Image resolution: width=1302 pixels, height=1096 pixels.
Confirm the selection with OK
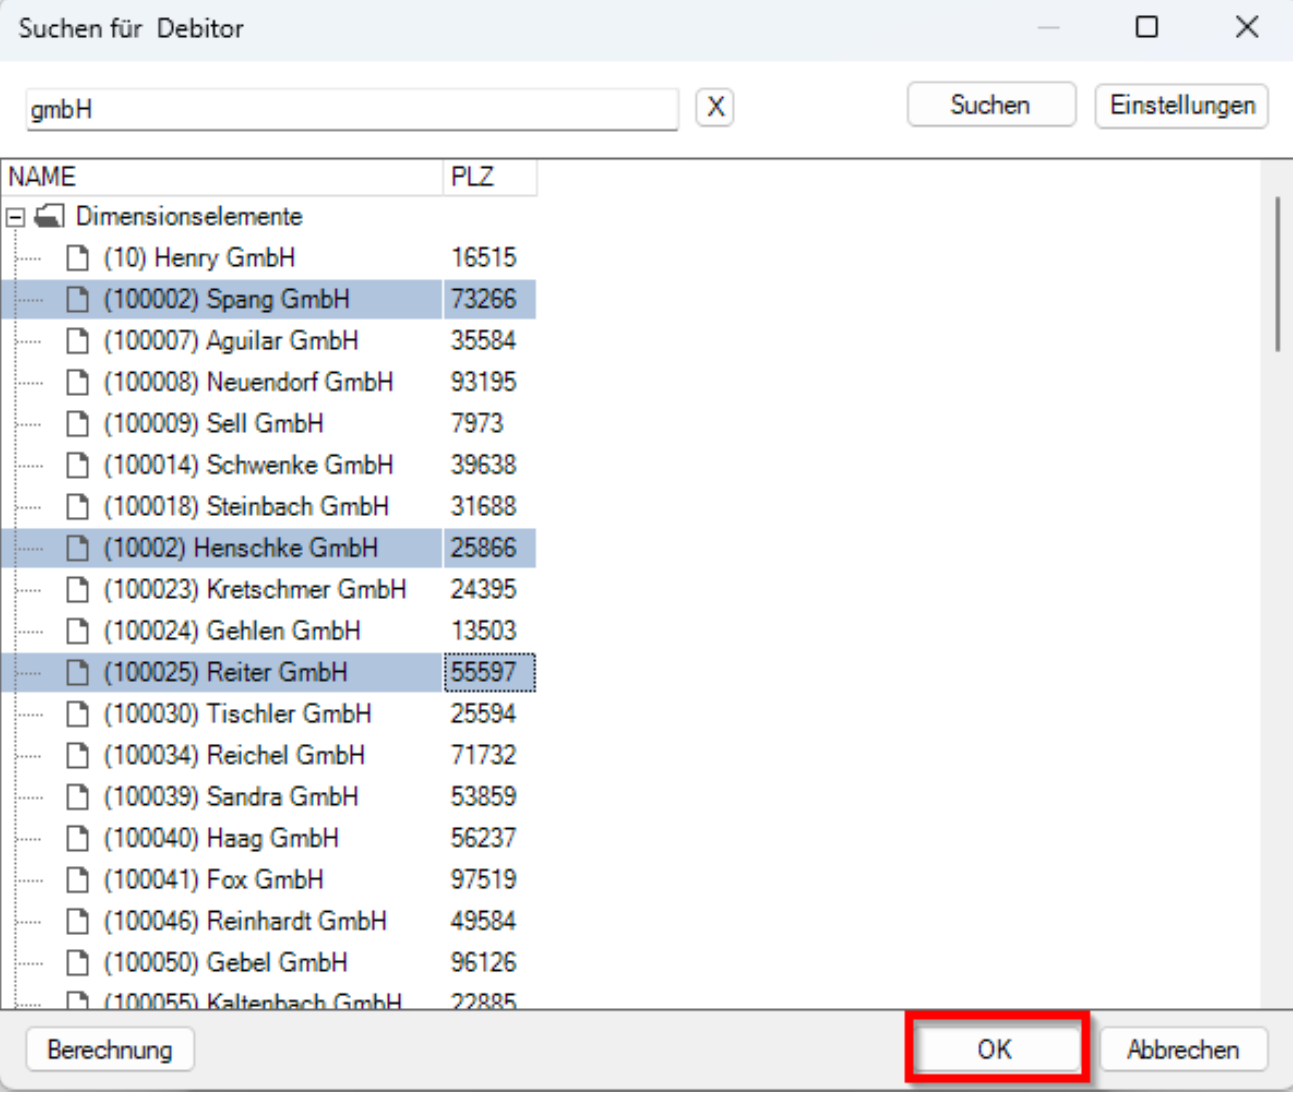point(995,1049)
